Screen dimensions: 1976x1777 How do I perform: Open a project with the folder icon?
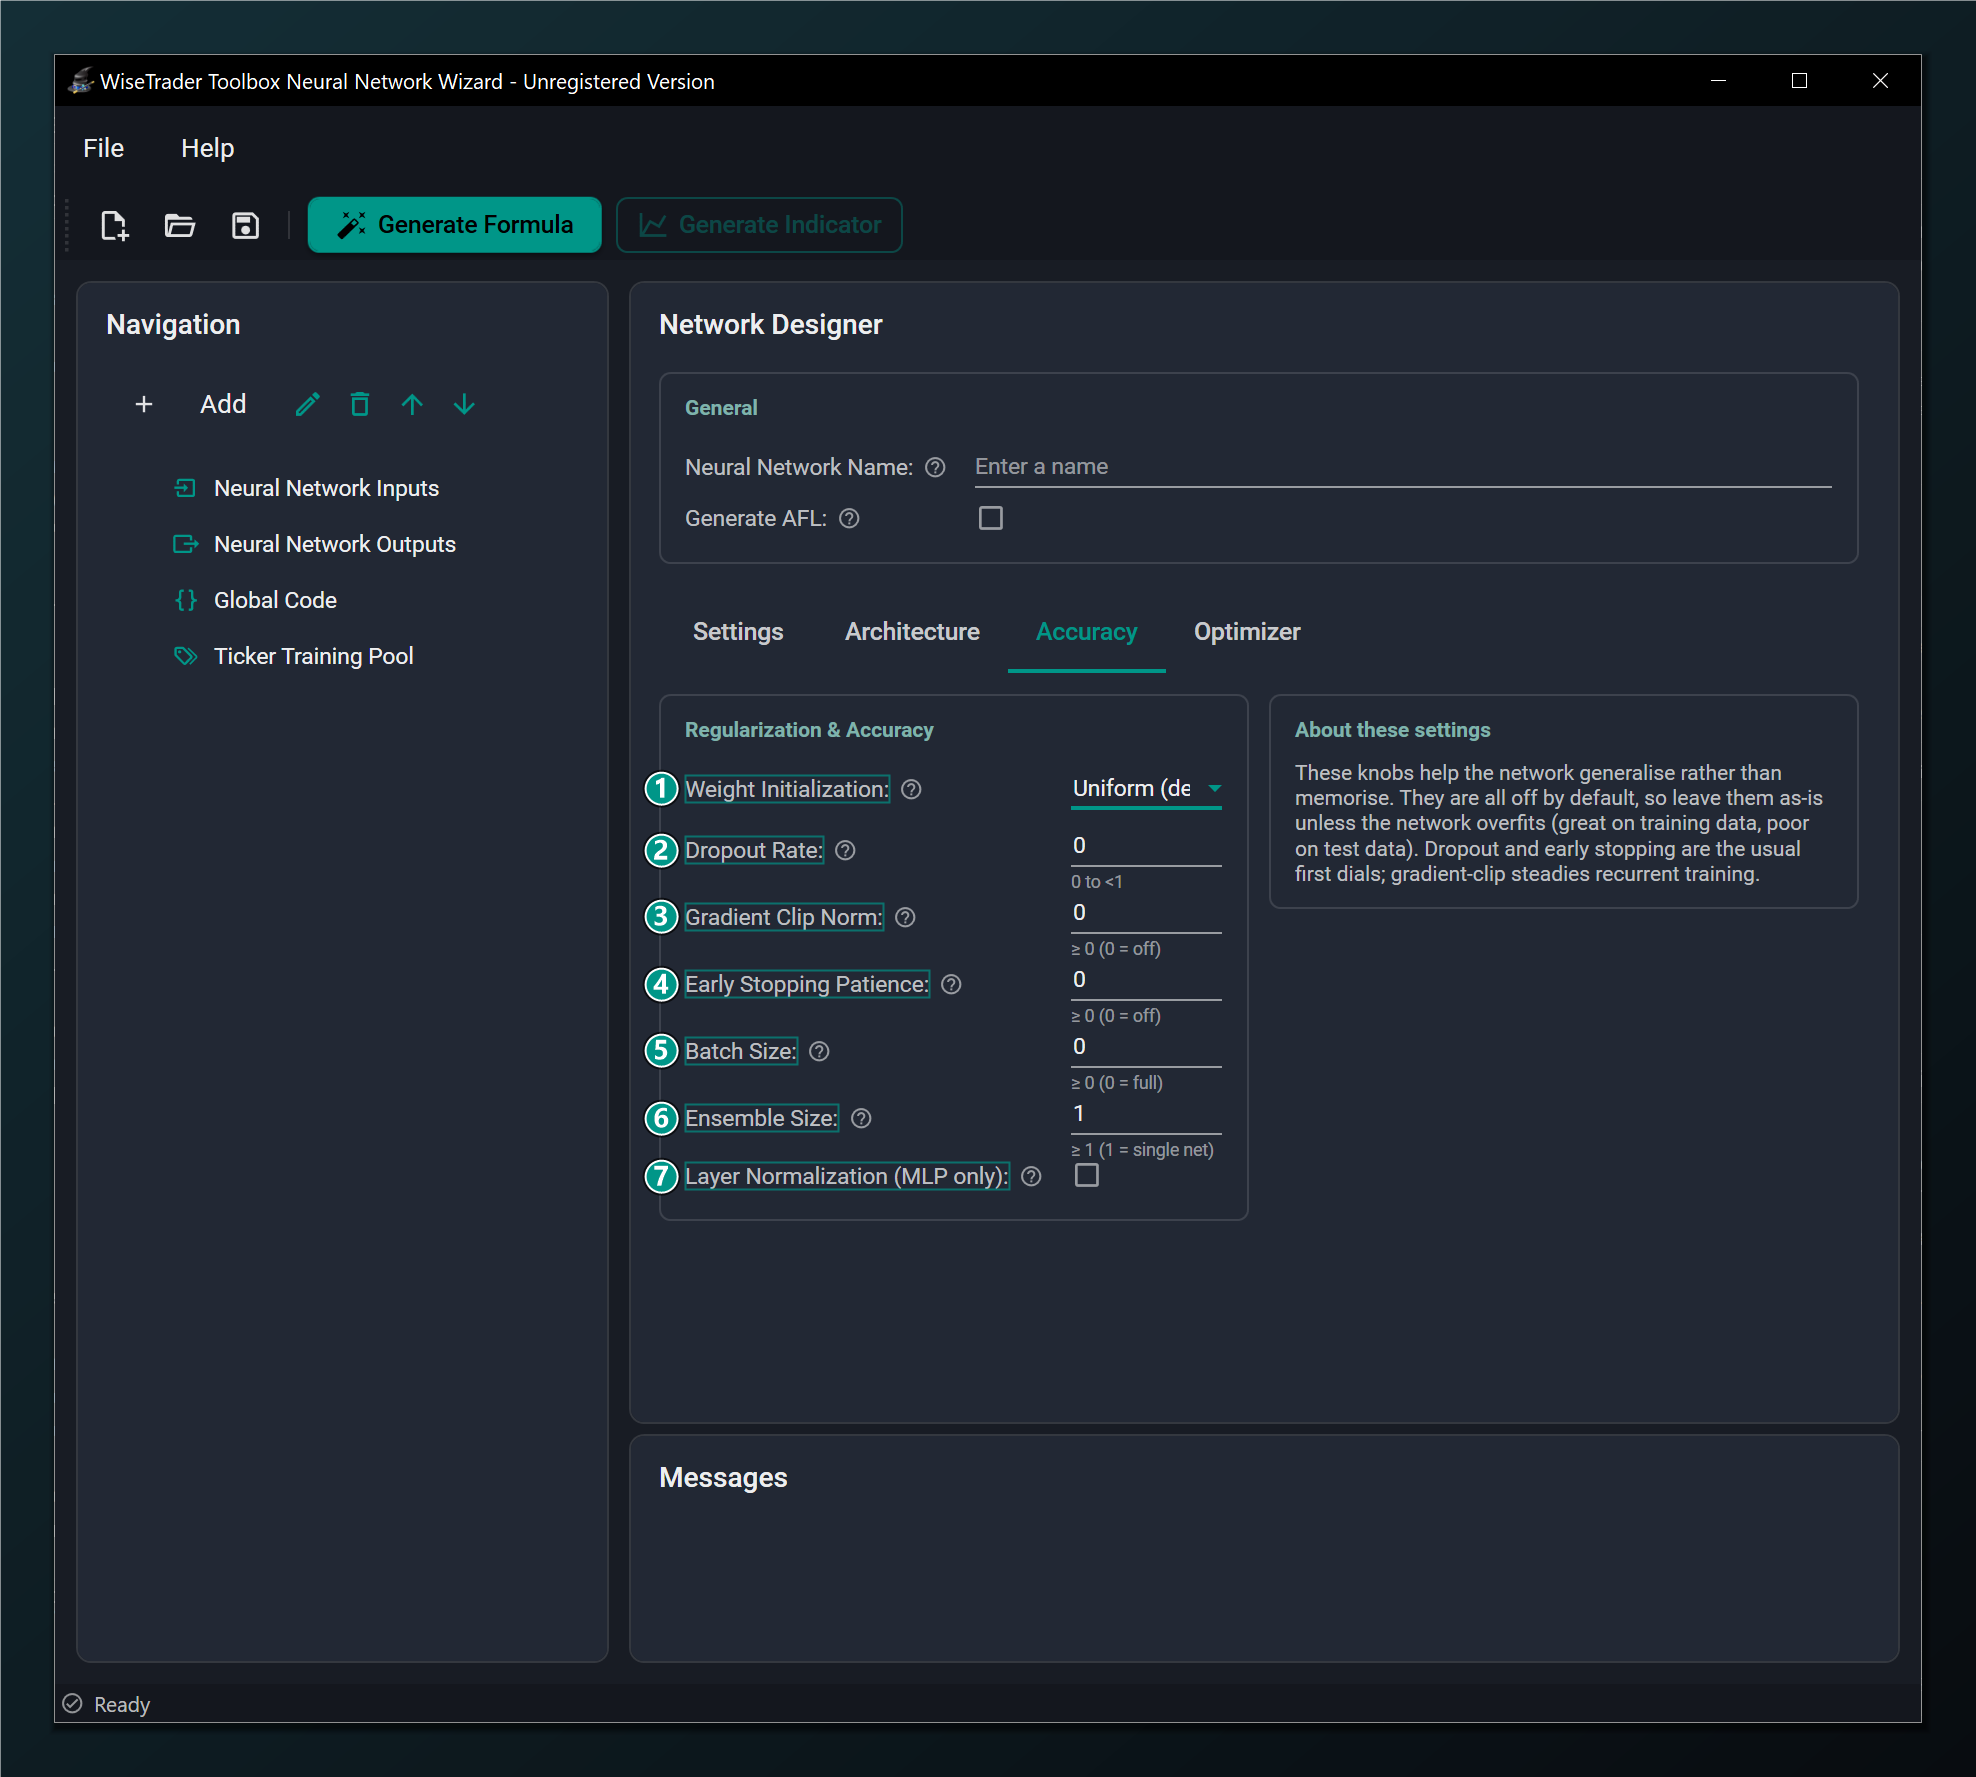pos(180,225)
